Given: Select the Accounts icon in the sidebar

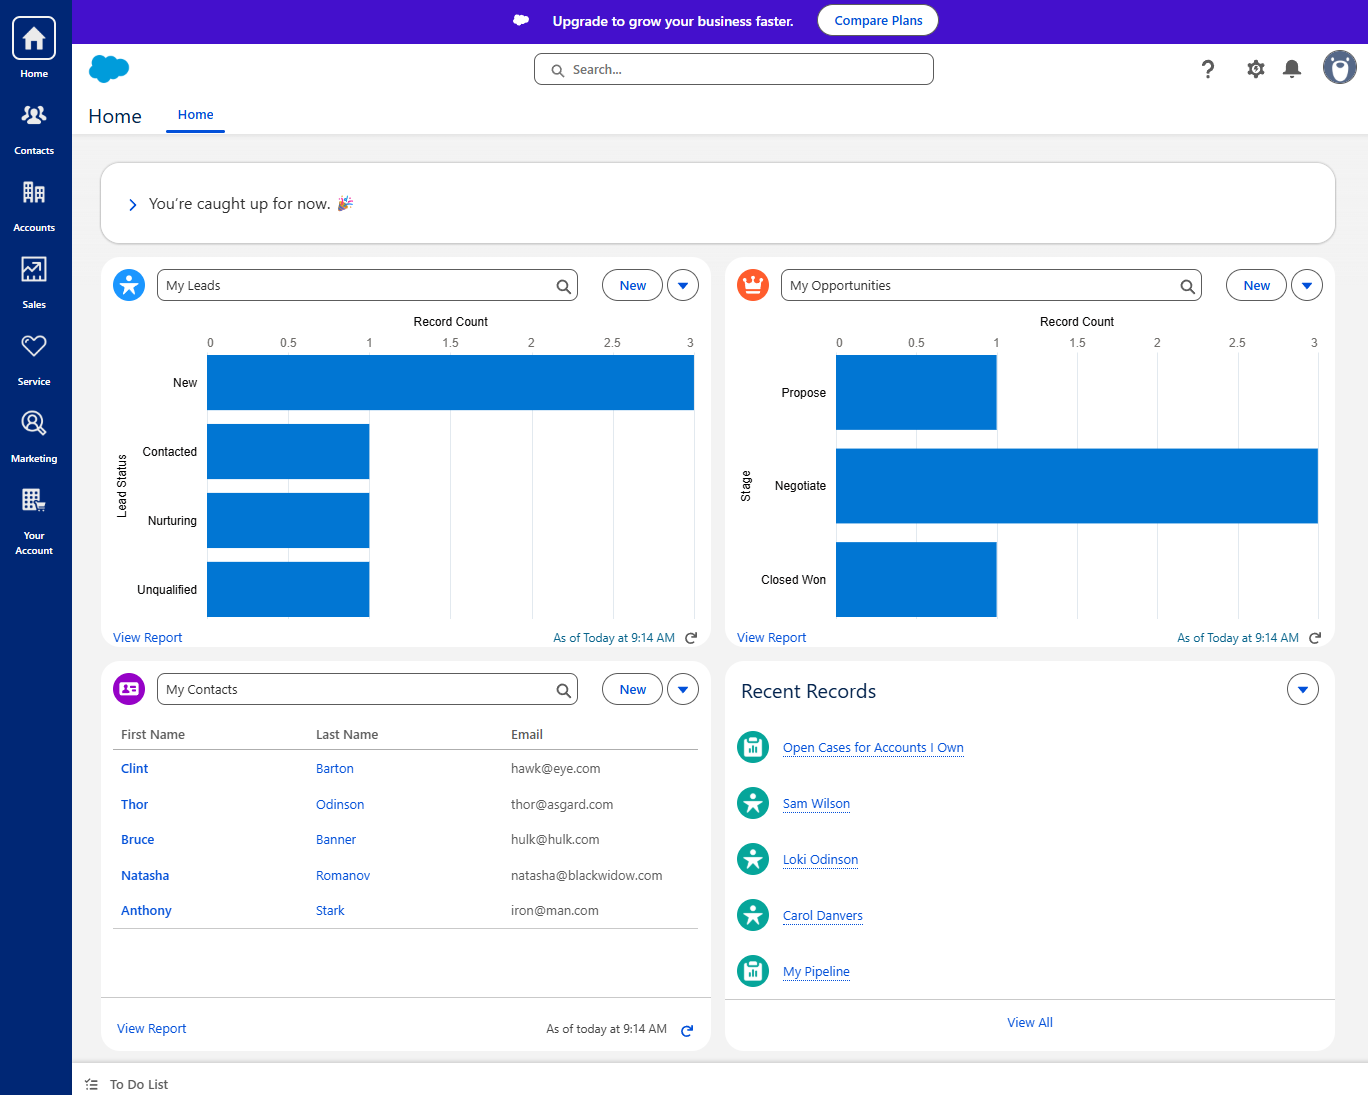Looking at the screenshot, I should [x=34, y=202].
